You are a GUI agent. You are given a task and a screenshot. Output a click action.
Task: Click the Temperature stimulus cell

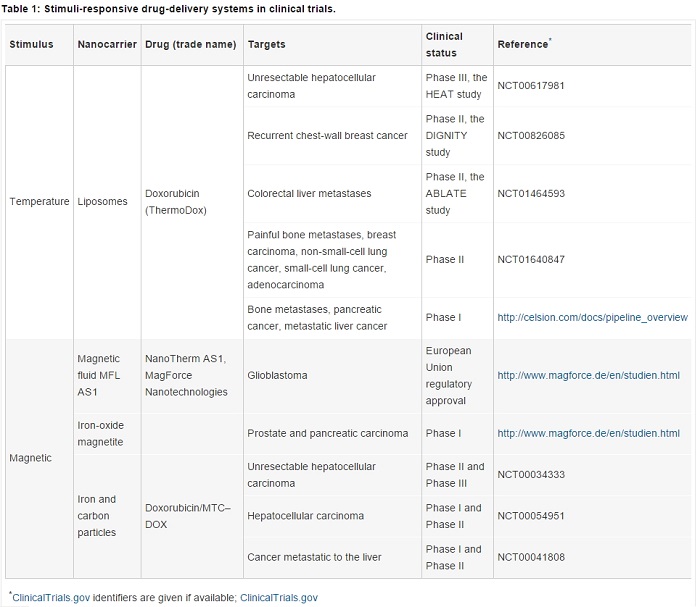click(x=39, y=201)
